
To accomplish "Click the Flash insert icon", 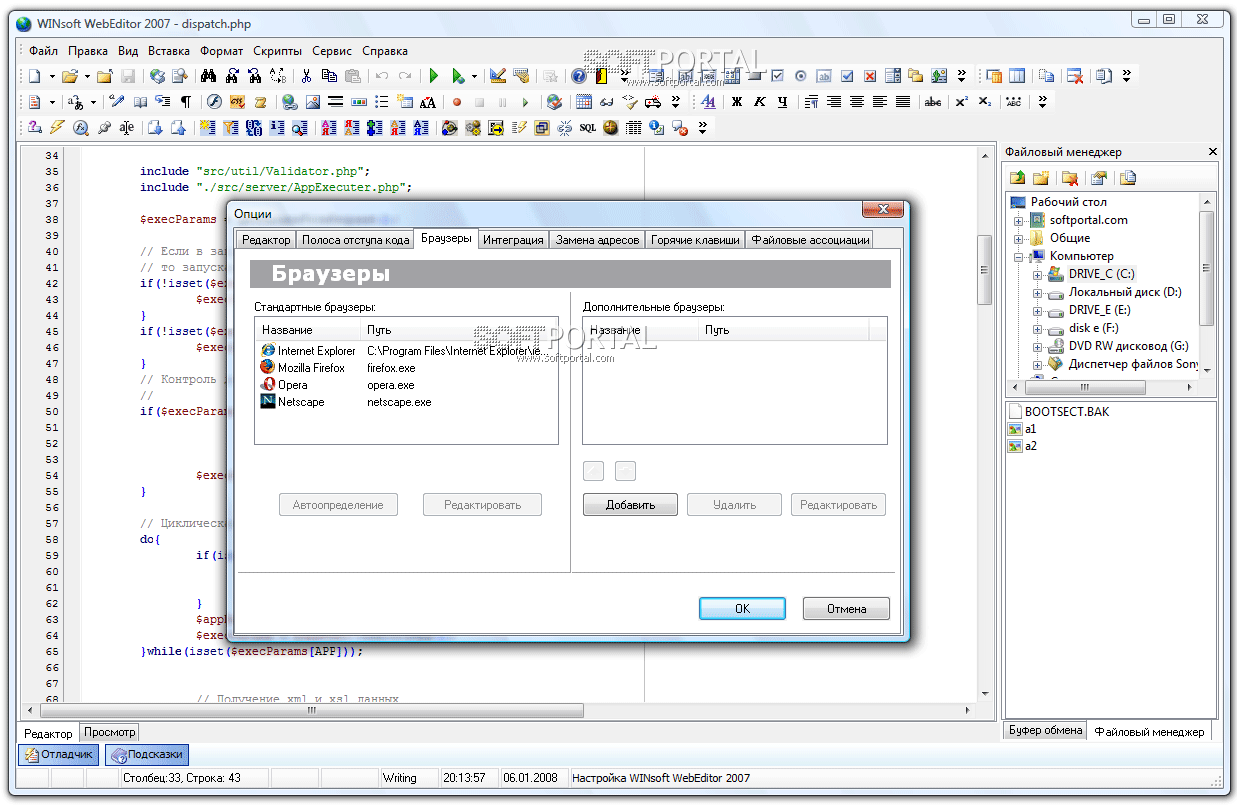I will [214, 102].
